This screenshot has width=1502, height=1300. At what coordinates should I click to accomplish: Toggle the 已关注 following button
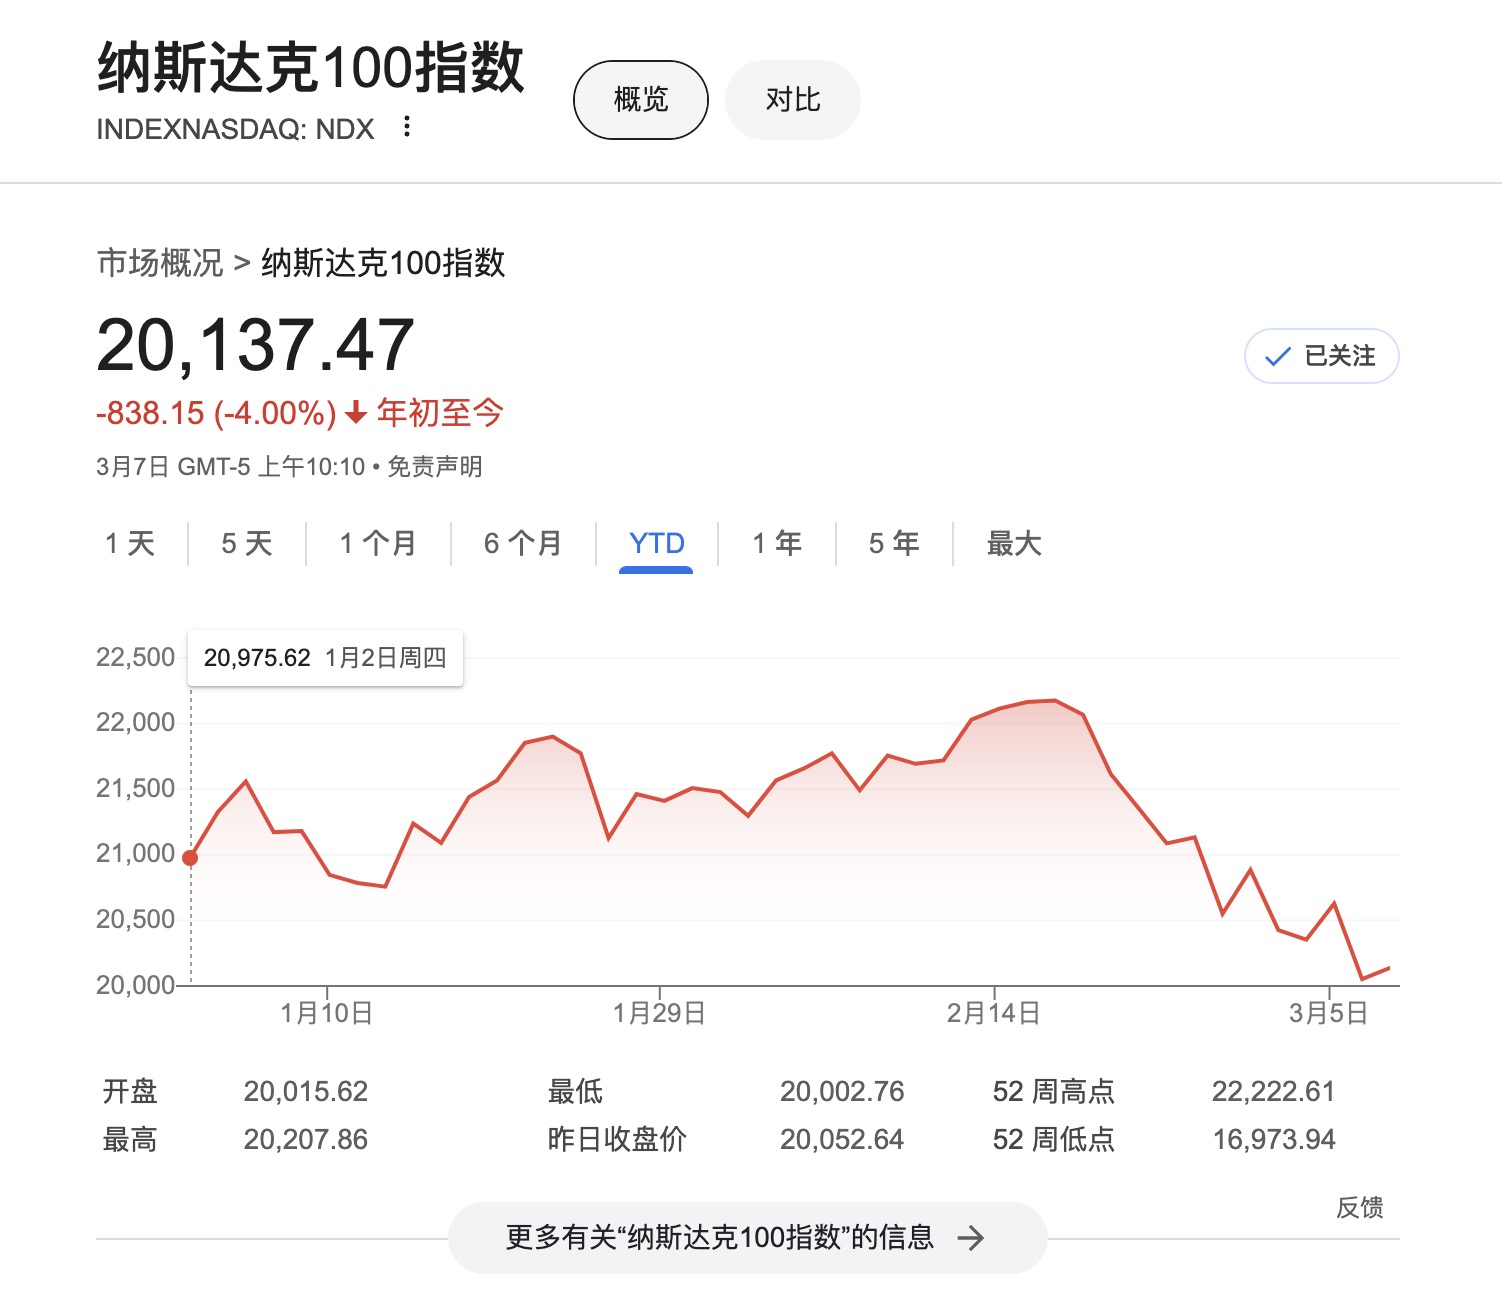1321,356
